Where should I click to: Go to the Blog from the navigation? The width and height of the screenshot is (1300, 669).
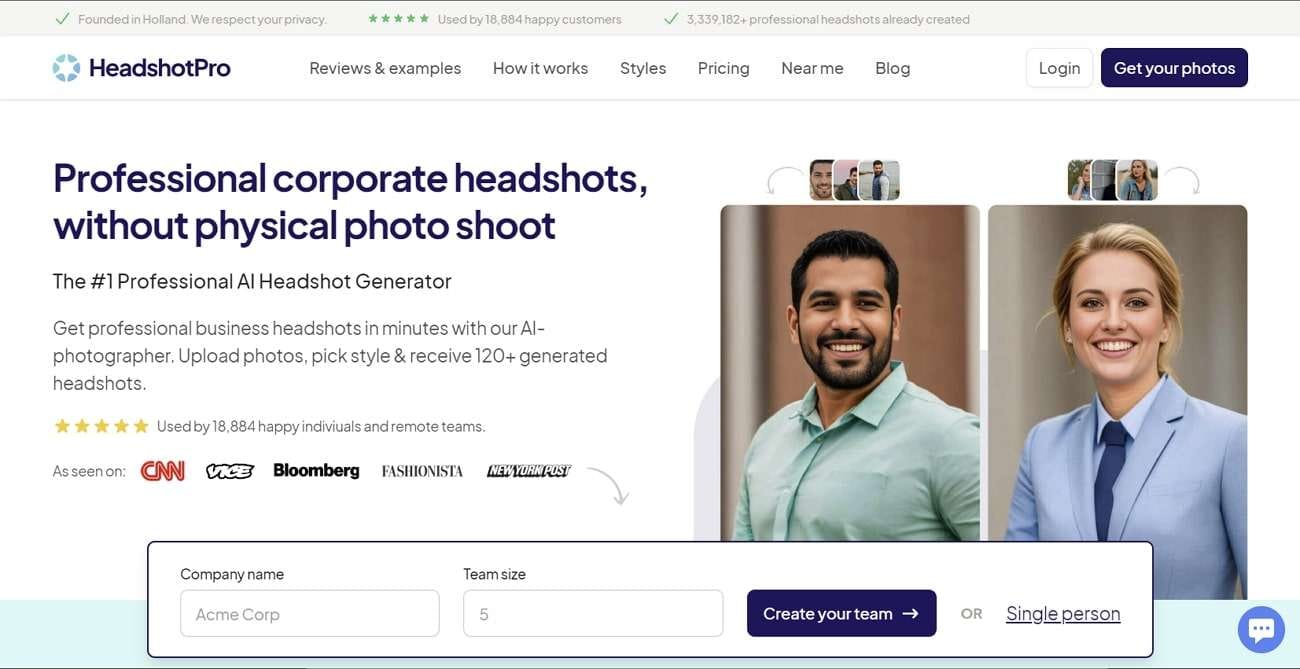pyautogui.click(x=892, y=67)
